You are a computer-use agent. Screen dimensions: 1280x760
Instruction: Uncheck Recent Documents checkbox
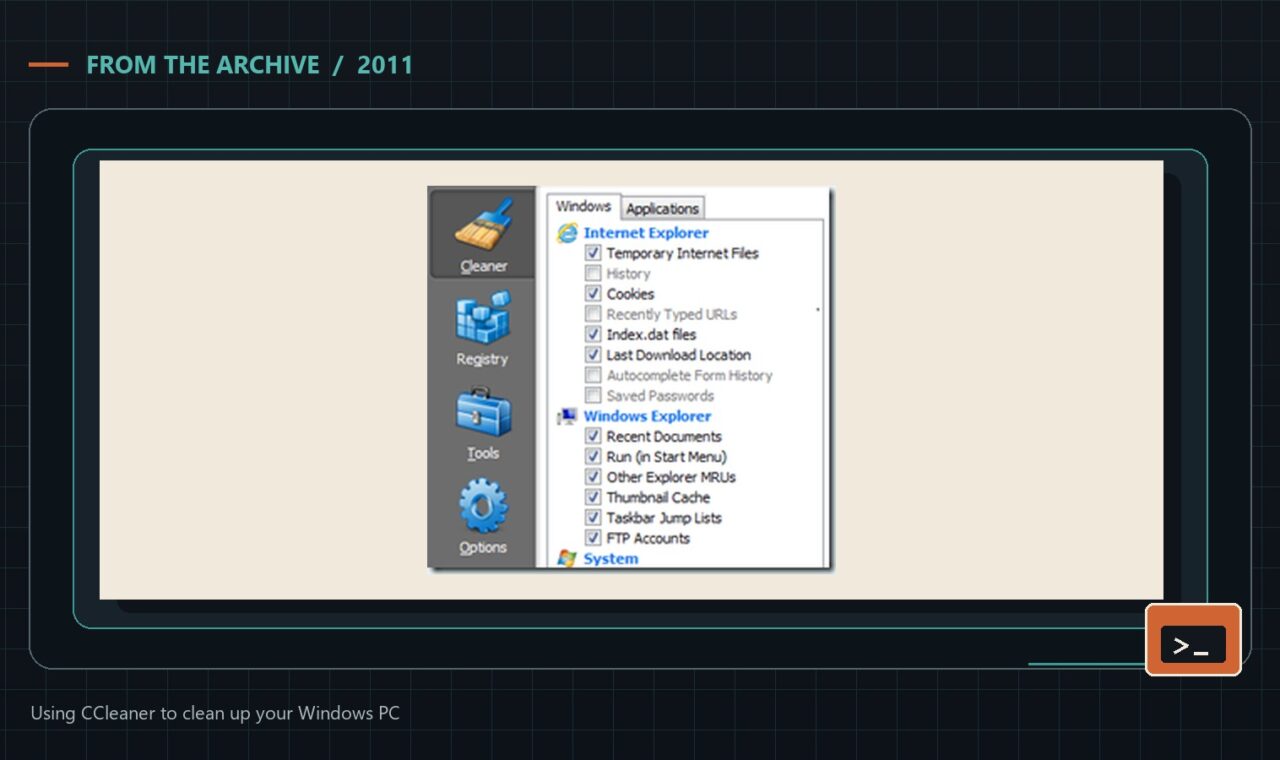click(x=593, y=437)
